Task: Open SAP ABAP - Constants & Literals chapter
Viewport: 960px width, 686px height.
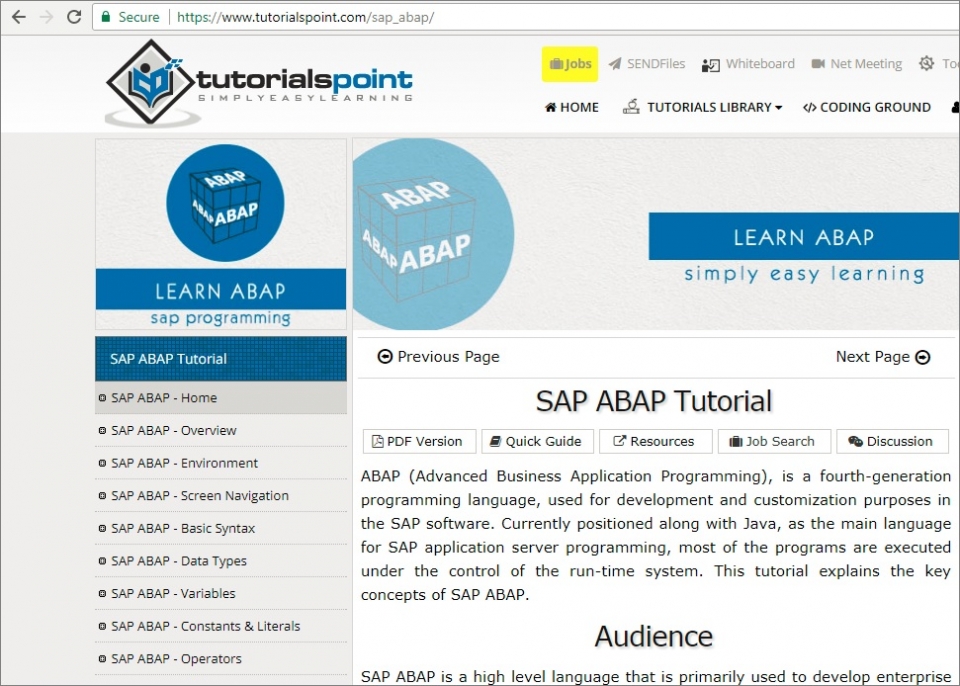Action: point(221,626)
